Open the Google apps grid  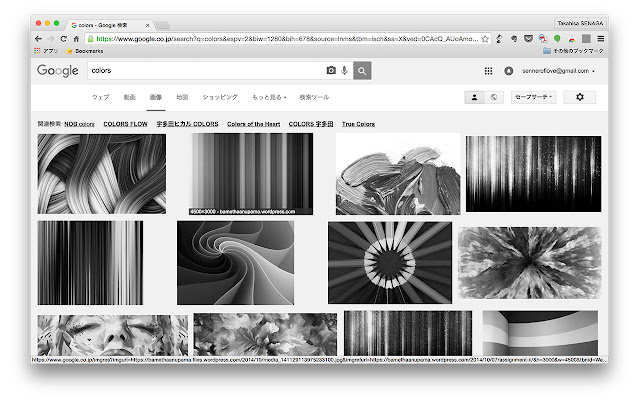pos(488,71)
